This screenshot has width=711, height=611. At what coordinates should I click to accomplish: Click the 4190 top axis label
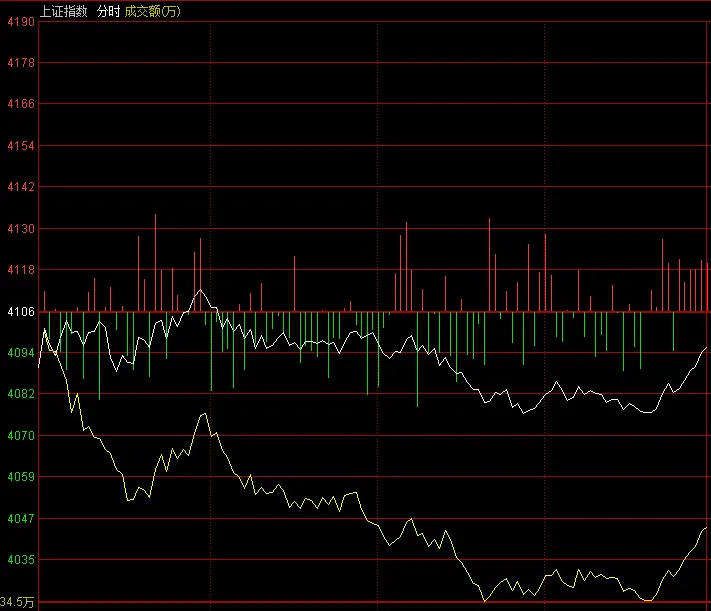21,22
